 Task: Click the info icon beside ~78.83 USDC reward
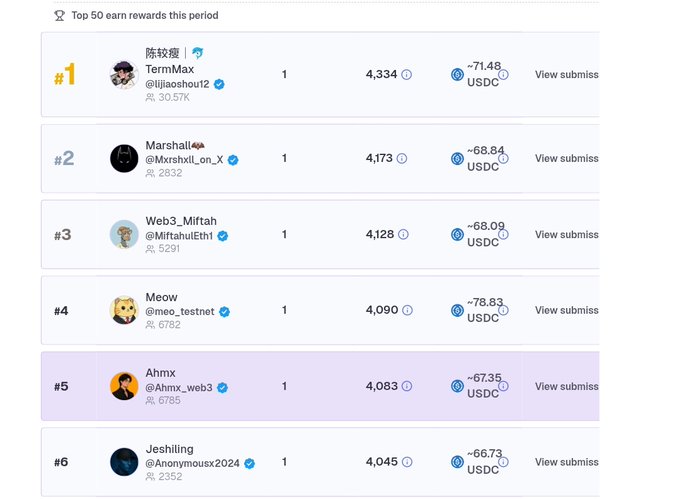coord(503,310)
